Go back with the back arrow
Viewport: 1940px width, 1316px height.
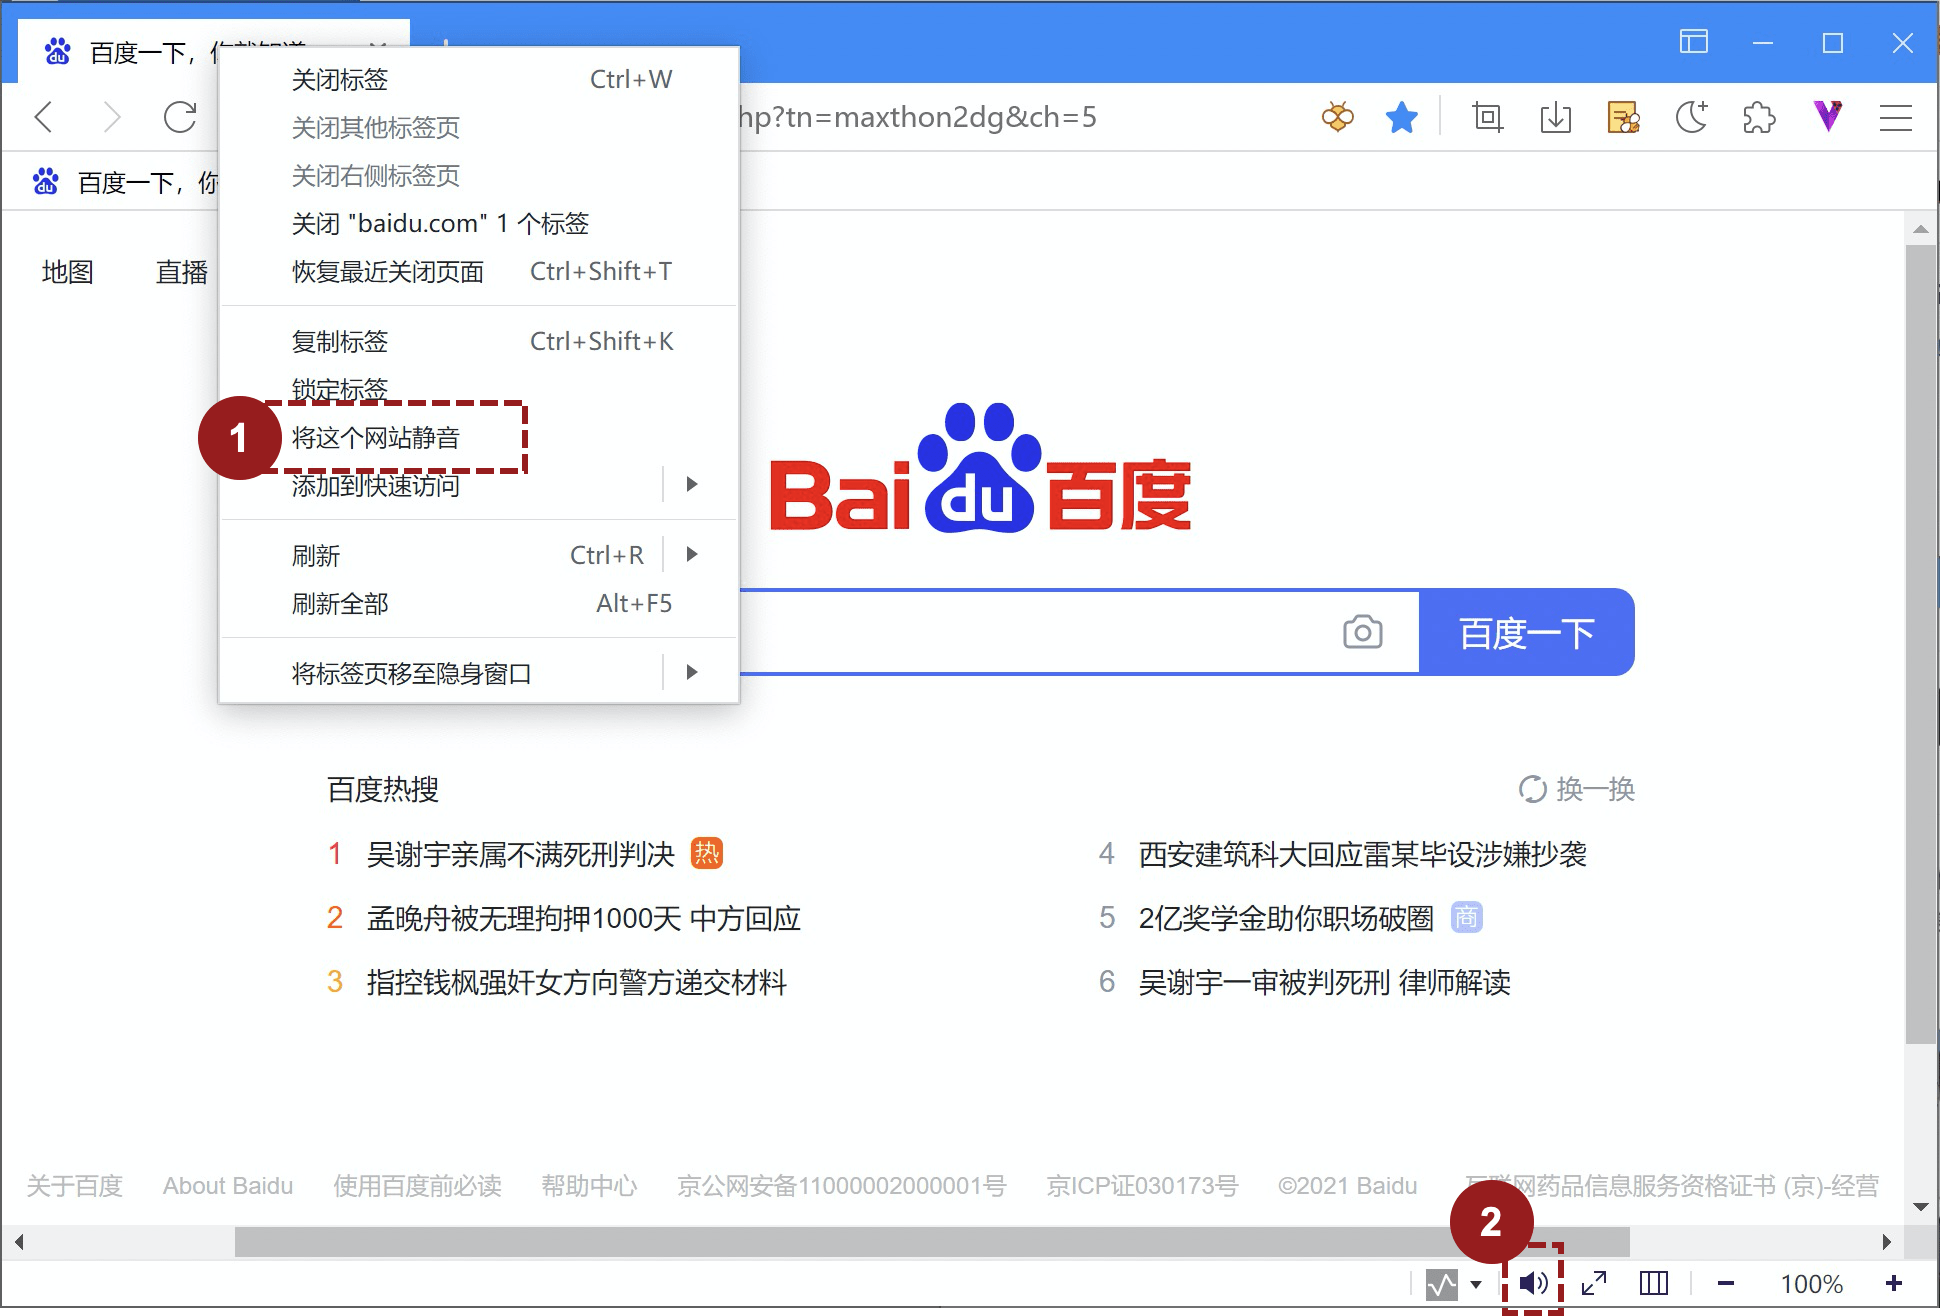pos(43,117)
